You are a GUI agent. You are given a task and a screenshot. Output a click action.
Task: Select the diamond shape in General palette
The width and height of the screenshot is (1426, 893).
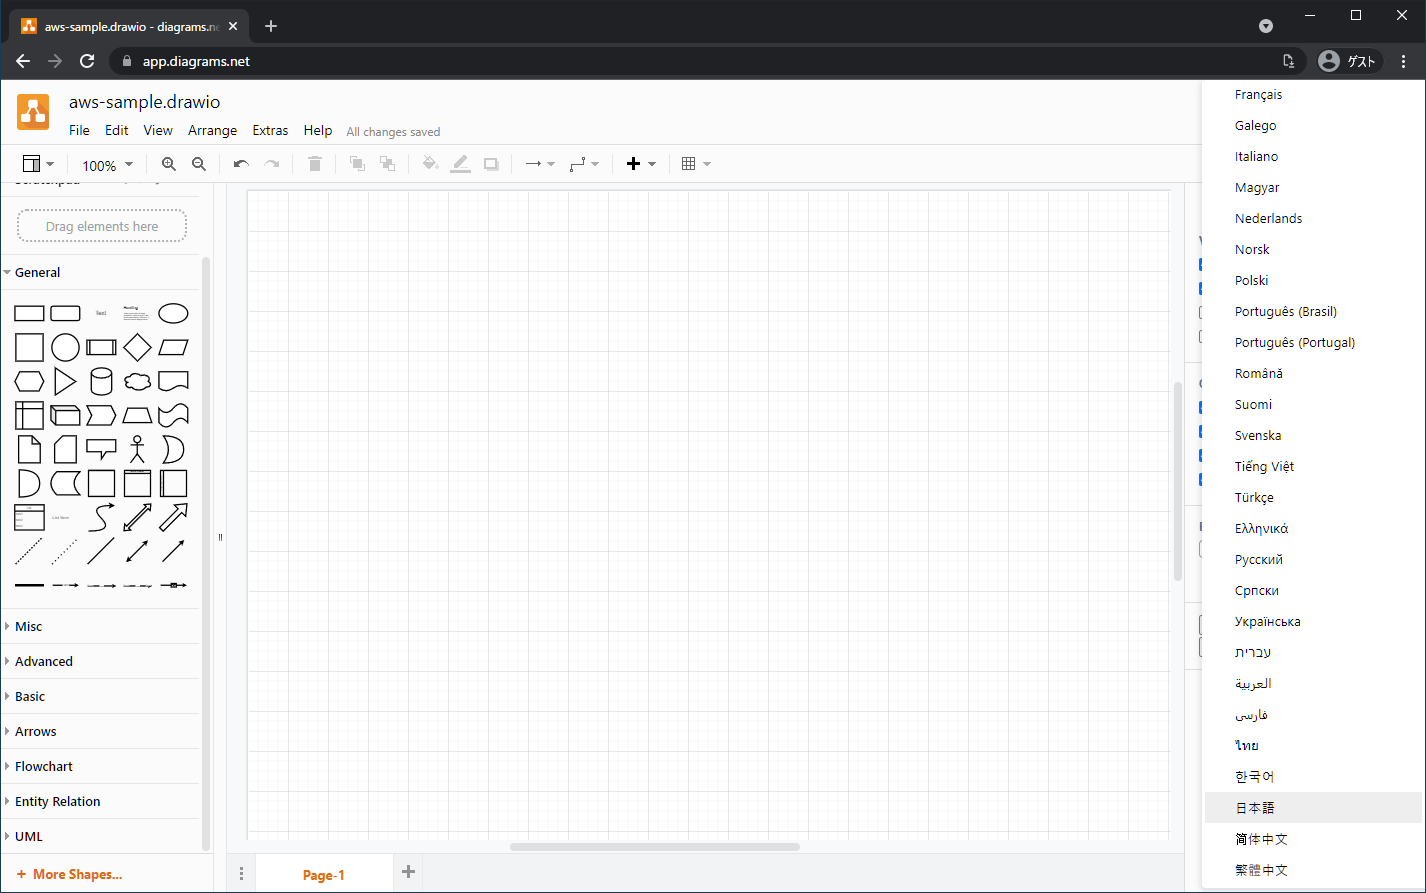coord(137,347)
